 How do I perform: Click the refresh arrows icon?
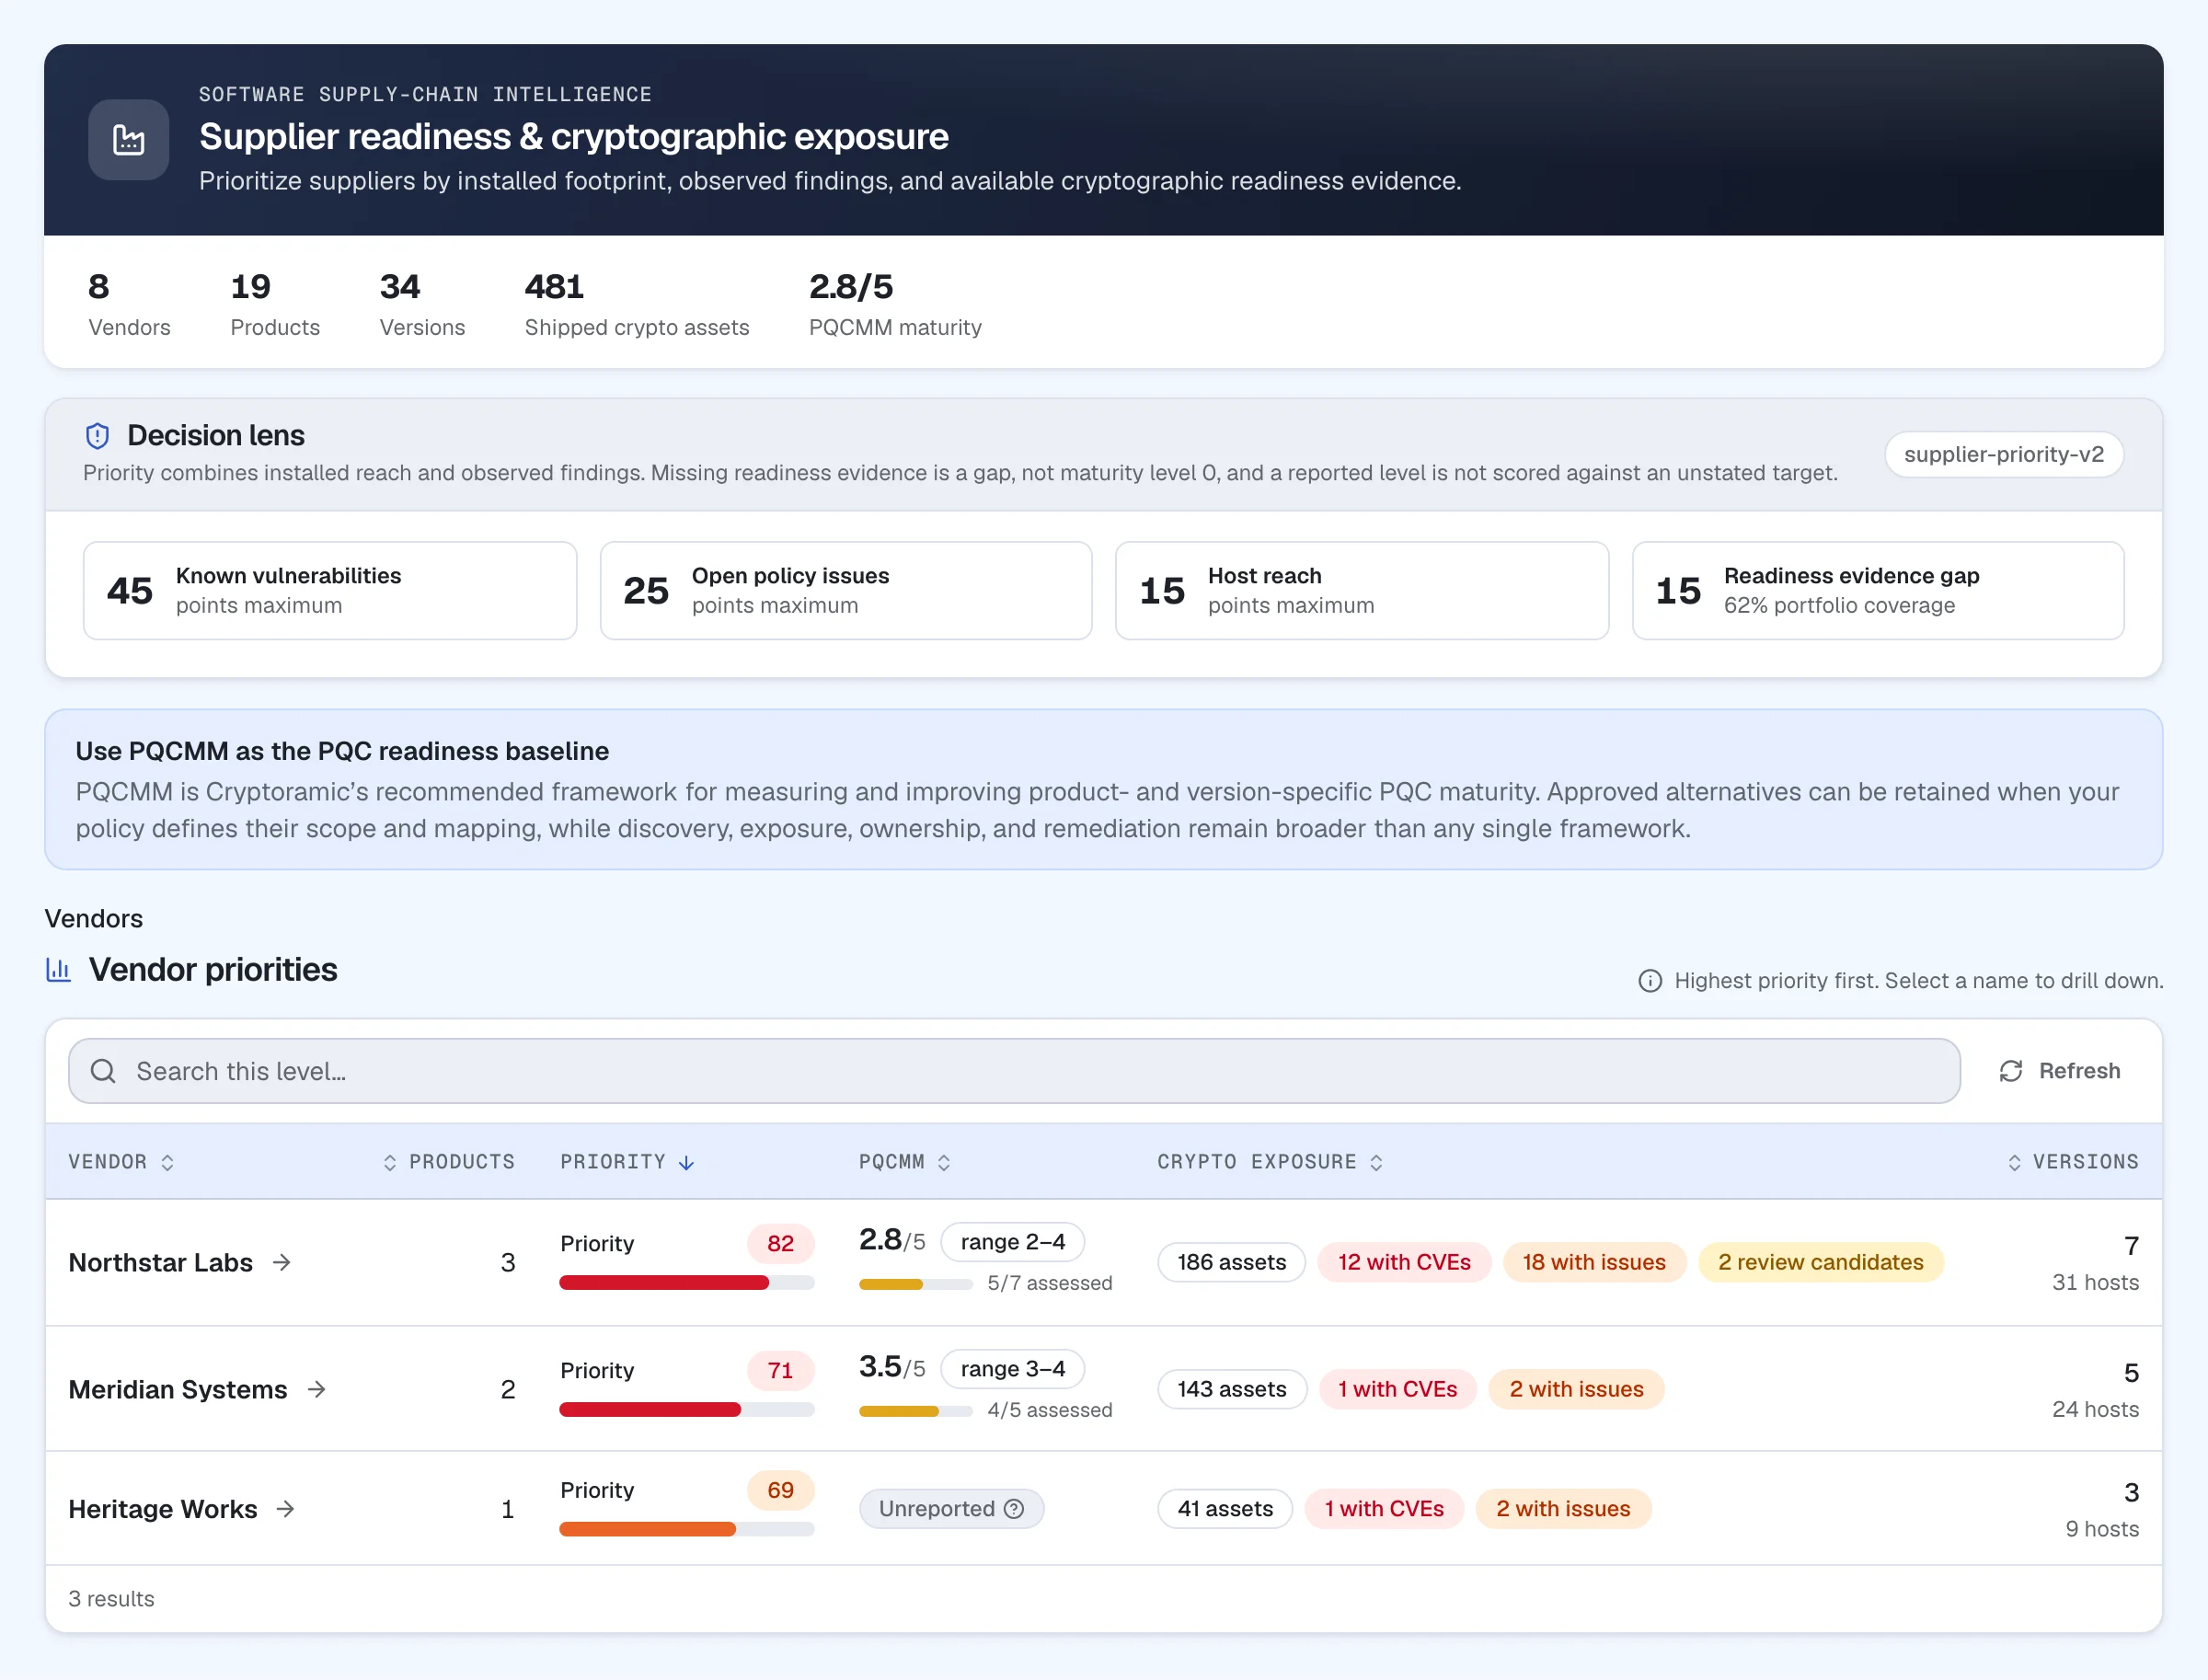click(x=2011, y=1071)
